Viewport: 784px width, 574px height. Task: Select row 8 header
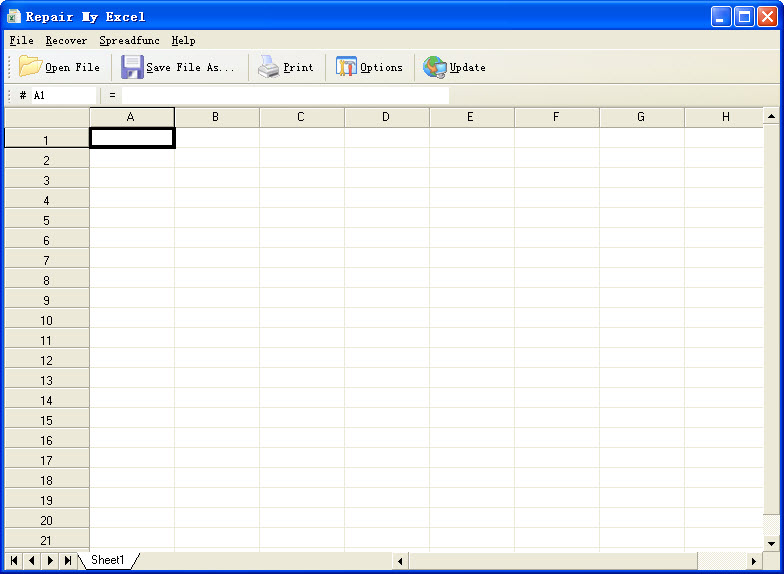[x=47, y=278]
